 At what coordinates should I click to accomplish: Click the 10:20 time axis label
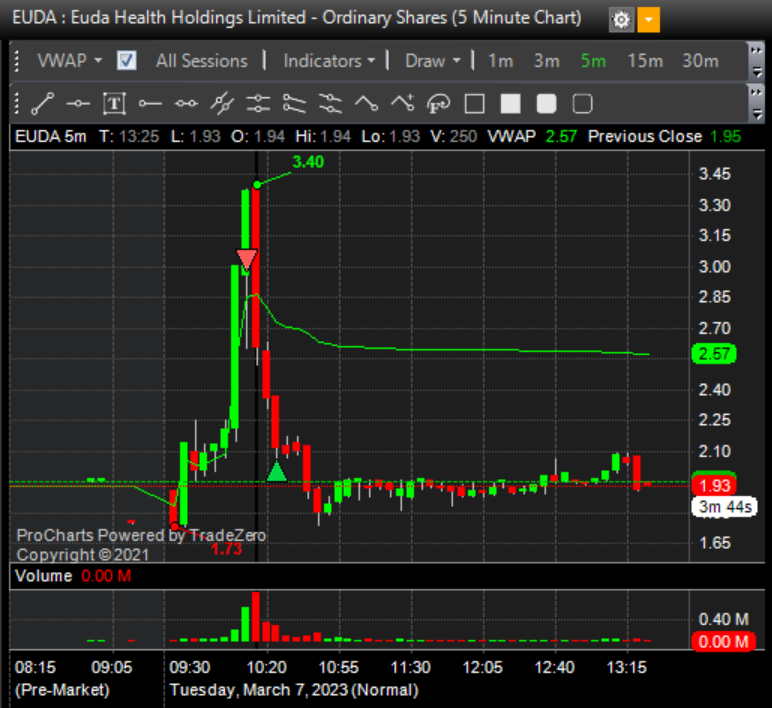coord(266,668)
